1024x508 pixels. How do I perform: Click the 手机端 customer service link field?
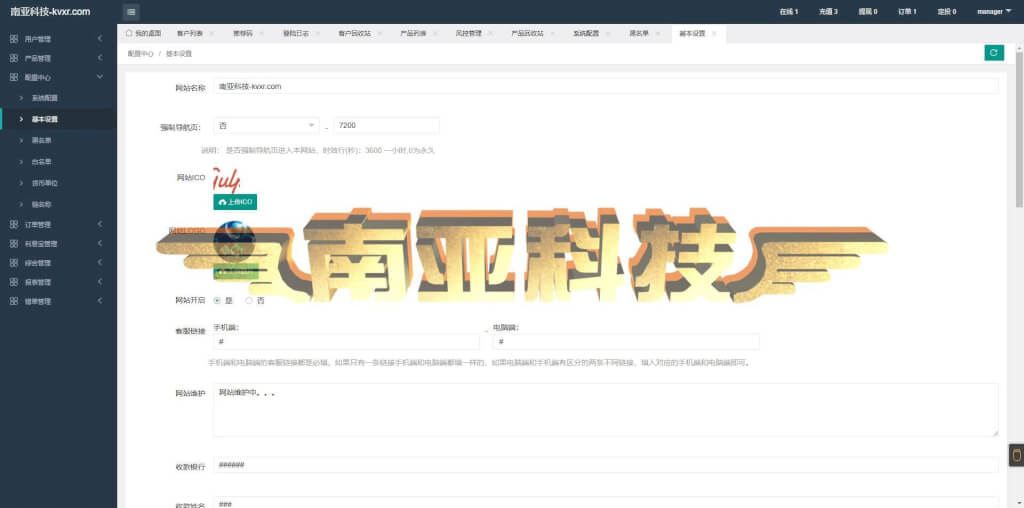point(346,342)
